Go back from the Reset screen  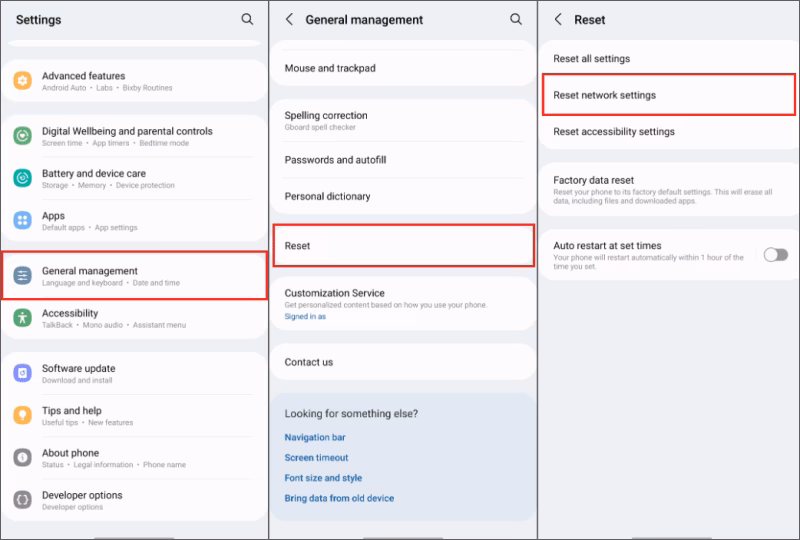[x=558, y=20]
